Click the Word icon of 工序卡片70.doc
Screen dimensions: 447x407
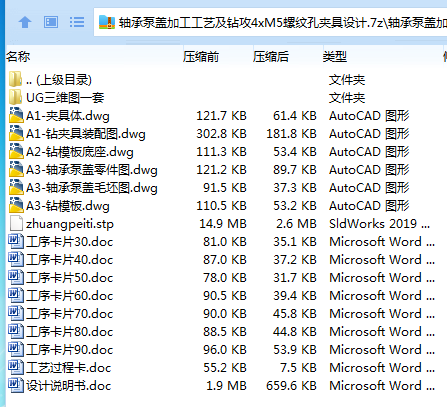point(16,313)
